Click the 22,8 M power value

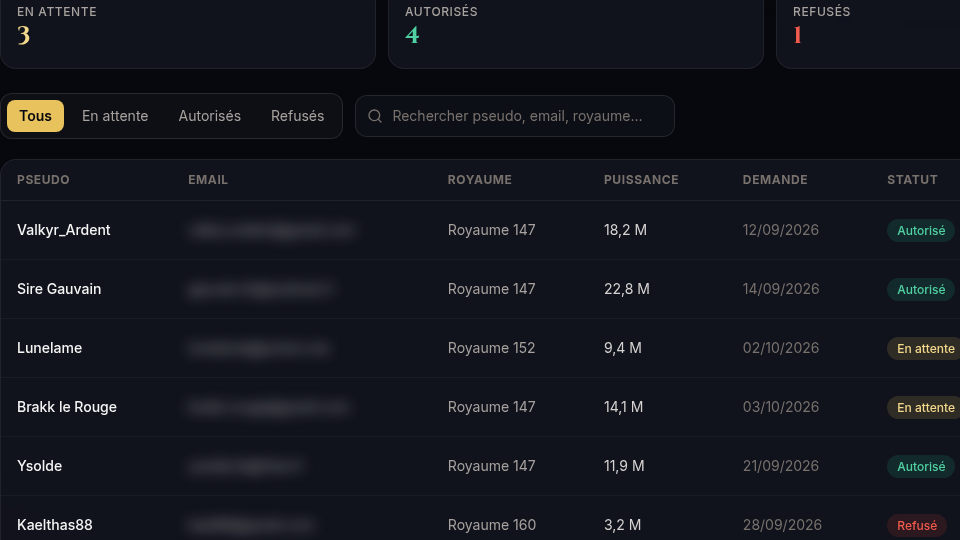(627, 289)
